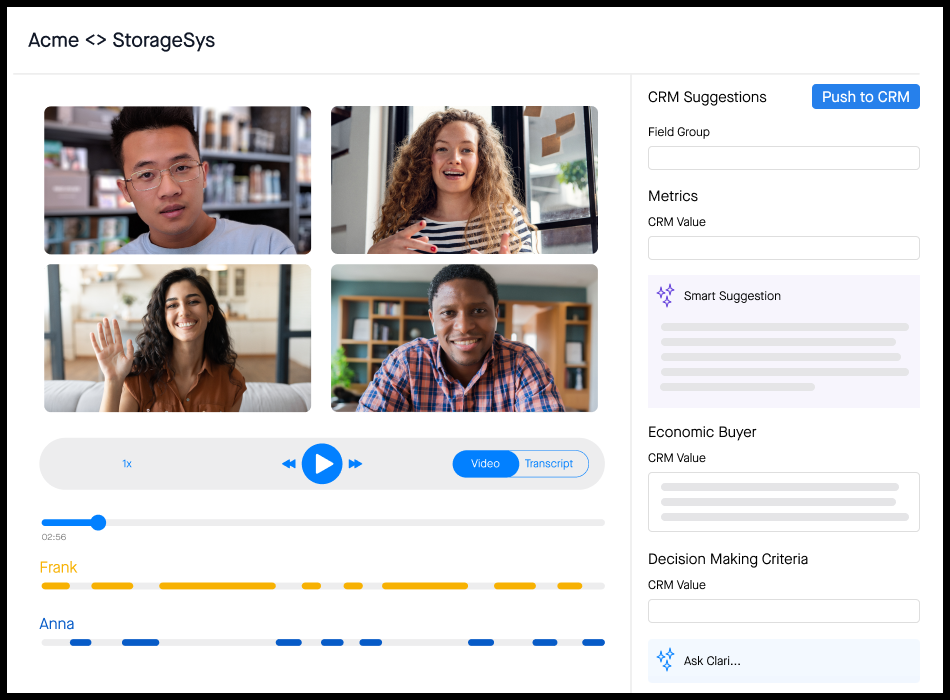Open the Field Group input box

(x=783, y=158)
